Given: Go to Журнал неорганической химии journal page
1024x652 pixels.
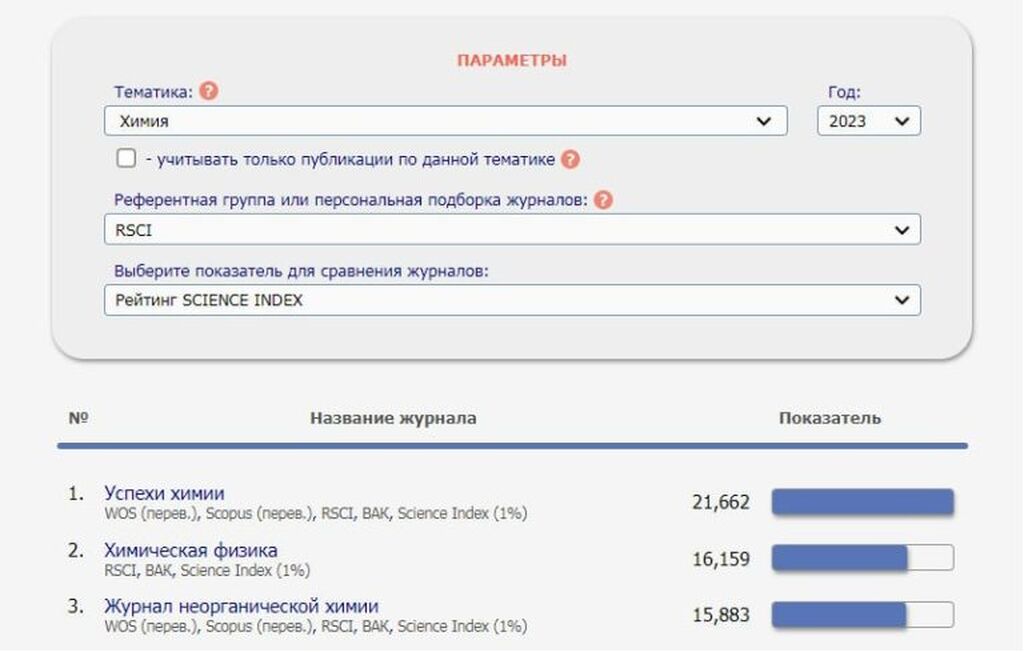Looking at the screenshot, I should click(x=241, y=606).
